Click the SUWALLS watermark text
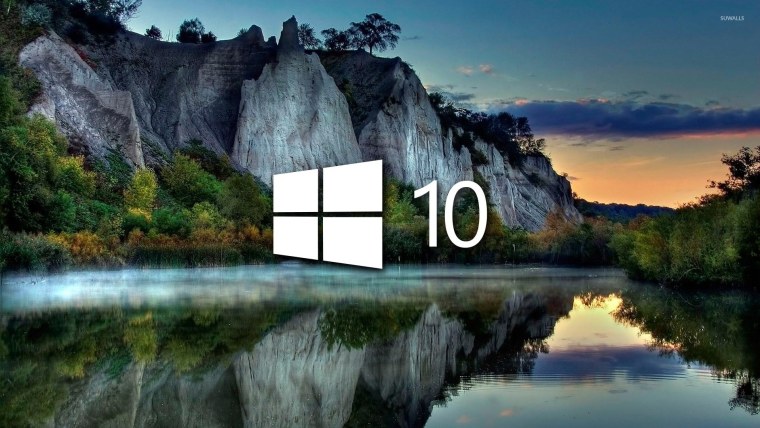The height and width of the screenshot is (428, 760). click(732, 17)
